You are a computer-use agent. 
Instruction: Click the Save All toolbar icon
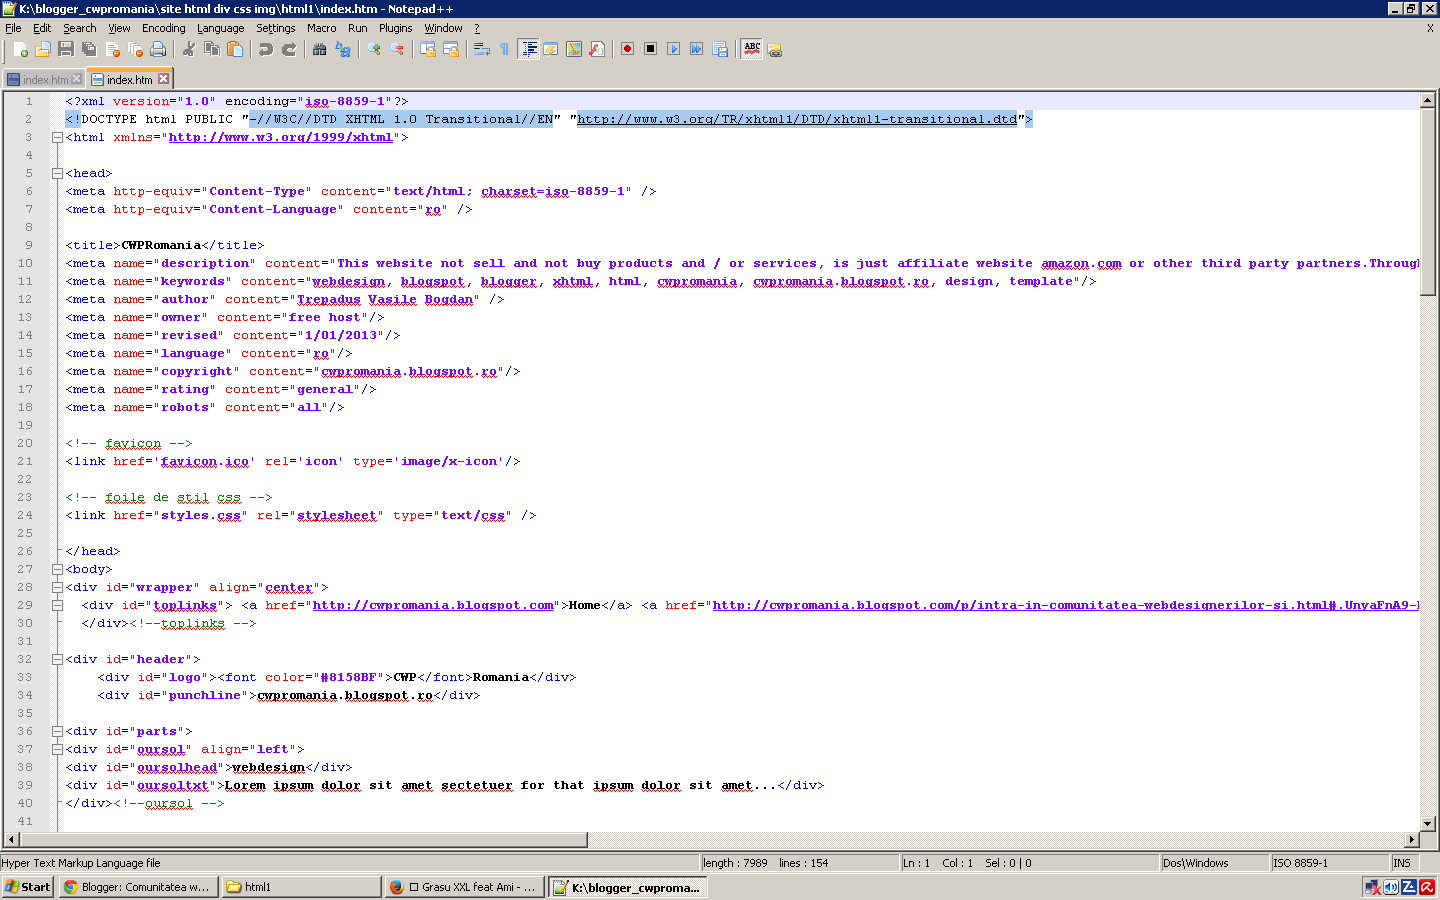[89, 49]
